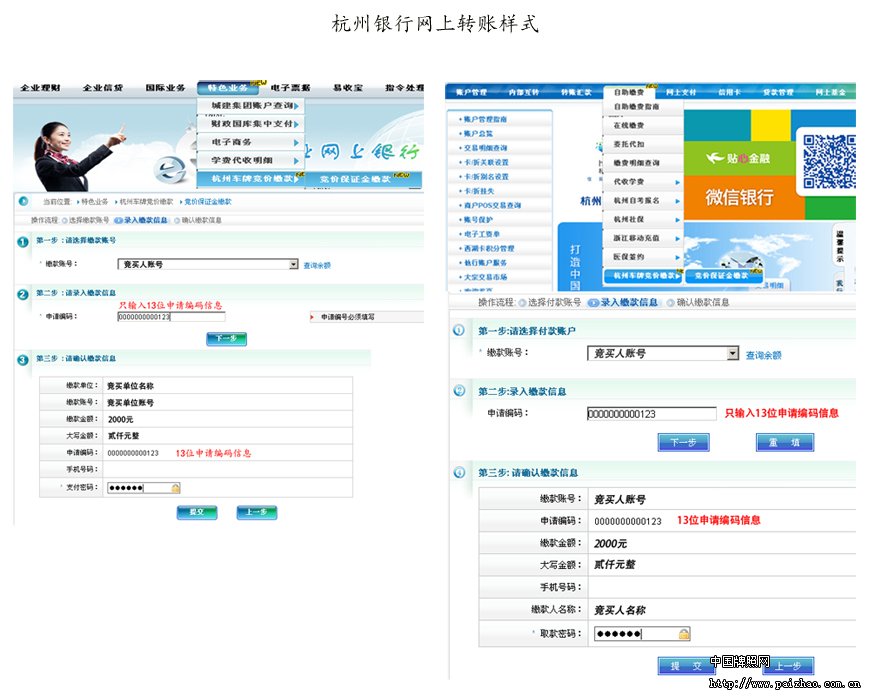Screen dimensions: 870x699
Task: Open the 电子票据 menu
Action: (290, 88)
